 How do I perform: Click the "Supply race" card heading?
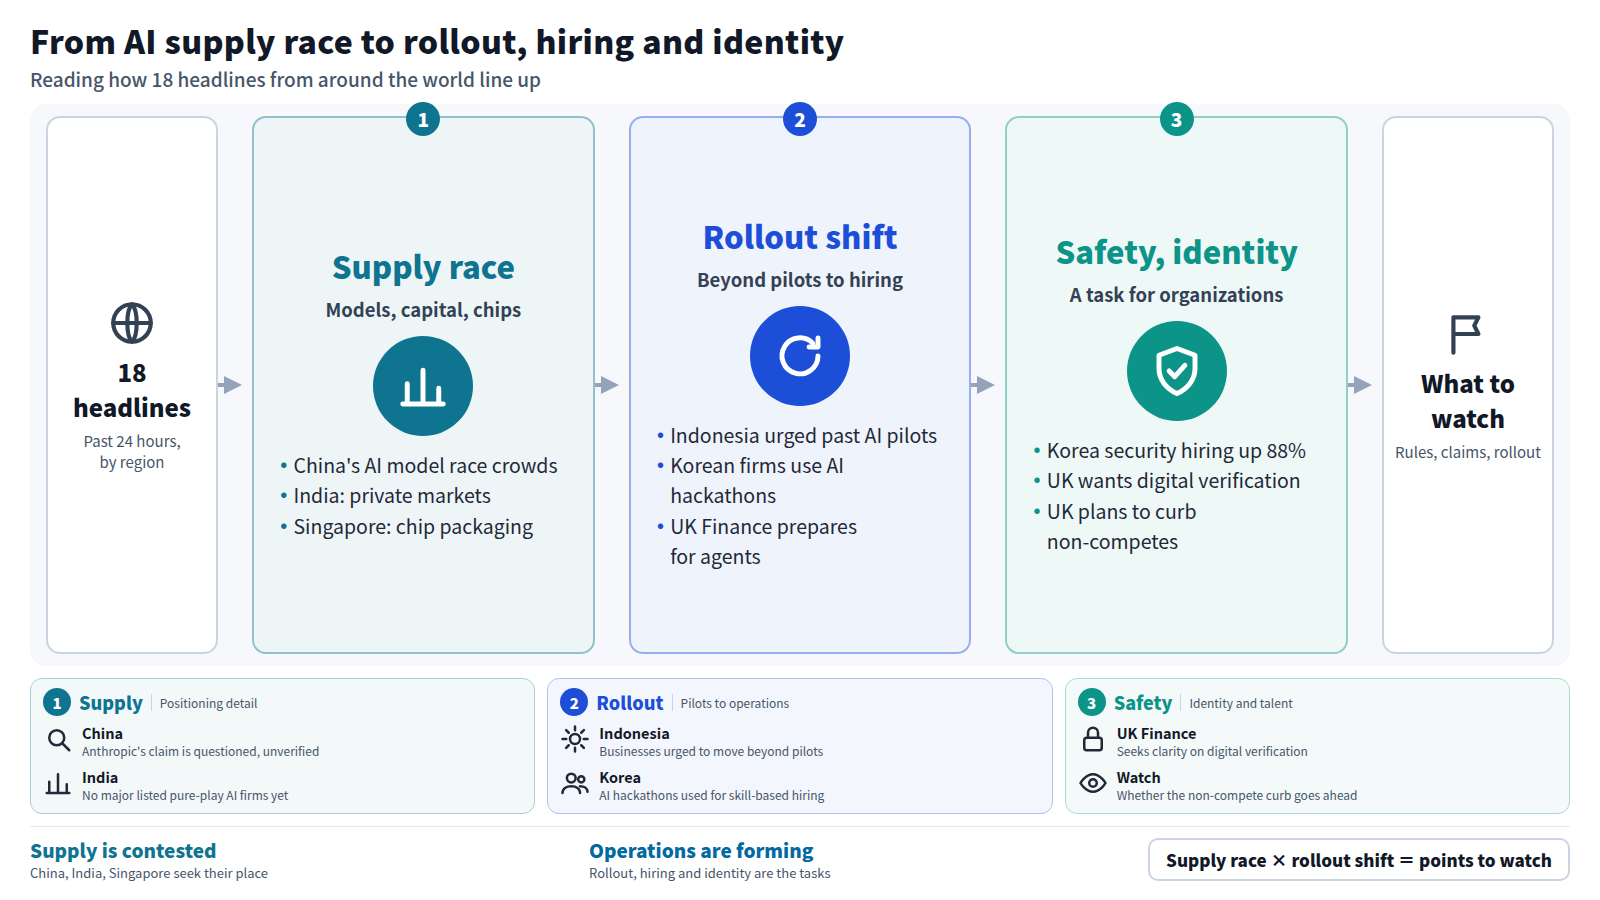click(x=423, y=267)
